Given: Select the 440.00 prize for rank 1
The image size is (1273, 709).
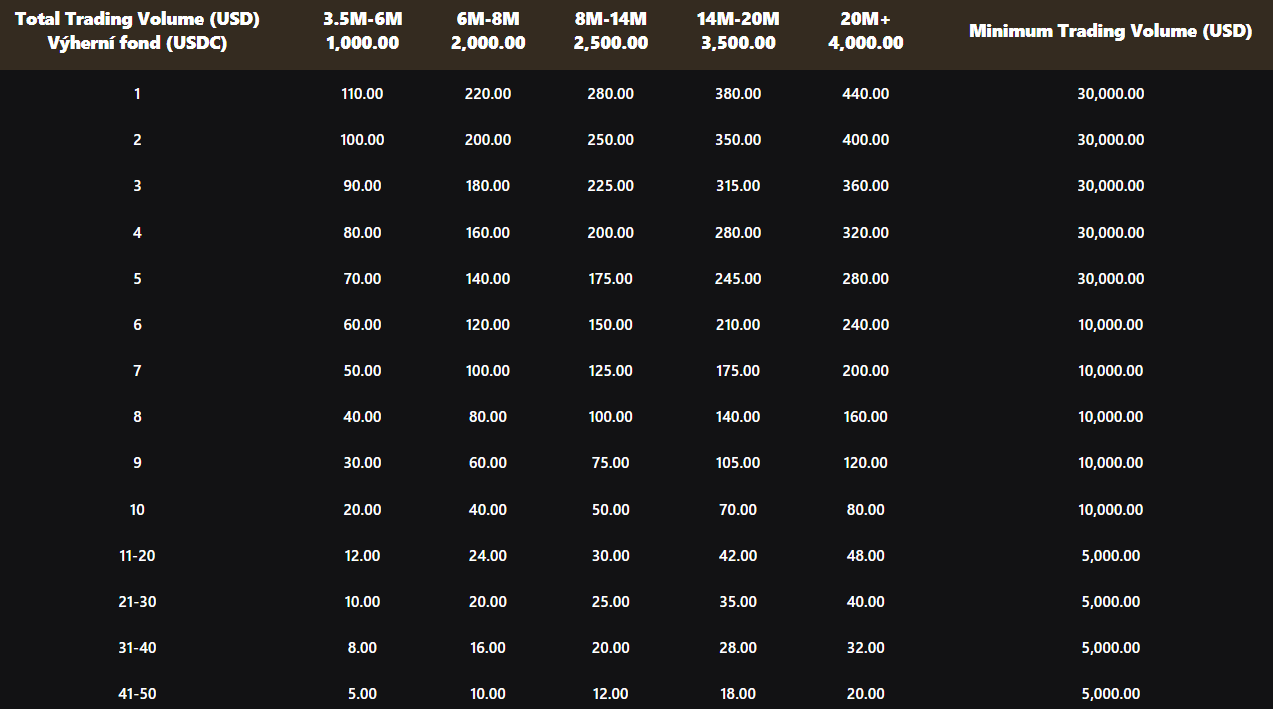Looking at the screenshot, I should click(865, 94).
